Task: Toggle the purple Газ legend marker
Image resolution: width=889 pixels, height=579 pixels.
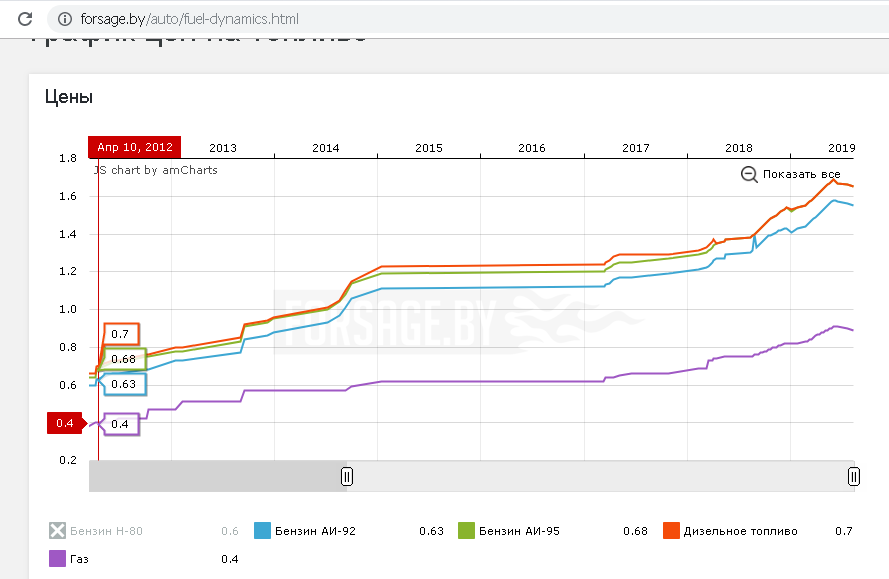Action: coord(58,559)
